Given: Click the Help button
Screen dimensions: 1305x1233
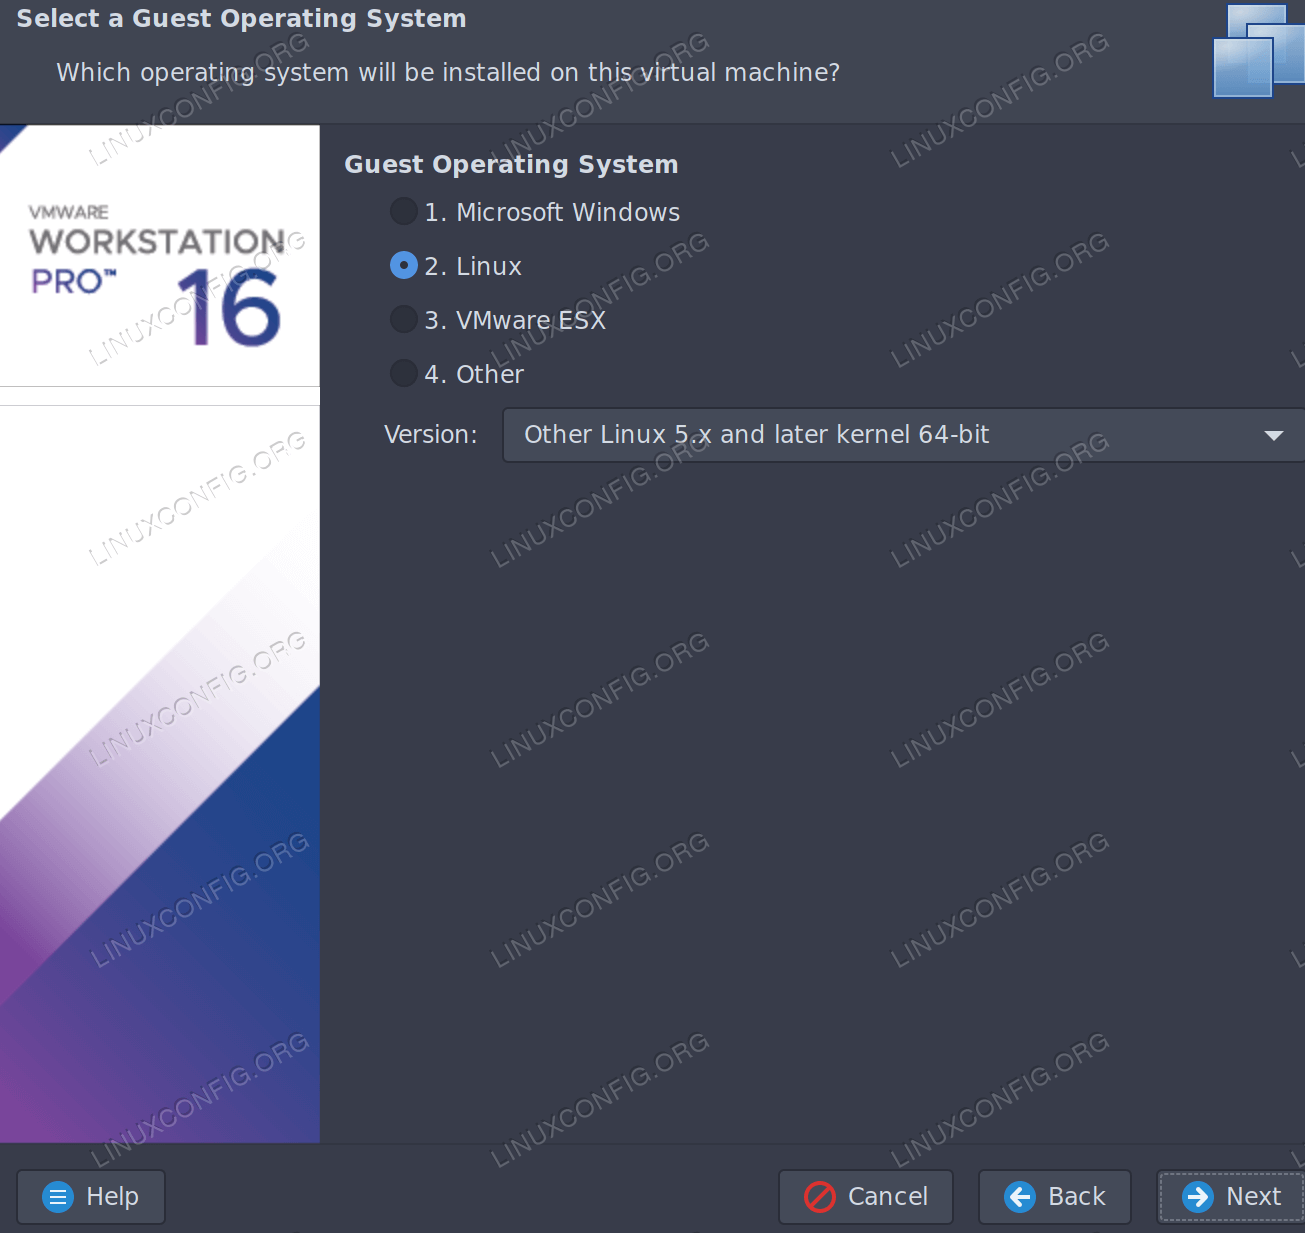Looking at the screenshot, I should pos(91,1197).
